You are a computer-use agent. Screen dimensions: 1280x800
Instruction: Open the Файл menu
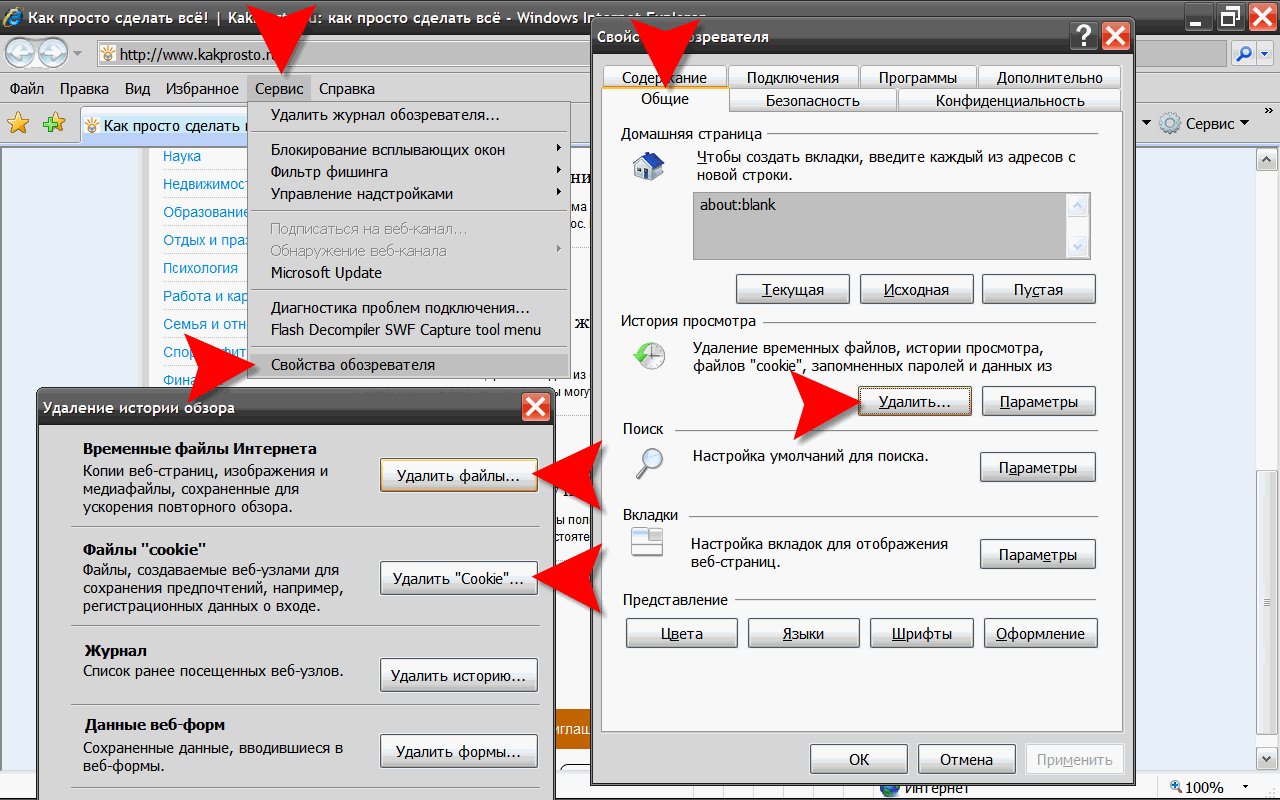[26, 89]
